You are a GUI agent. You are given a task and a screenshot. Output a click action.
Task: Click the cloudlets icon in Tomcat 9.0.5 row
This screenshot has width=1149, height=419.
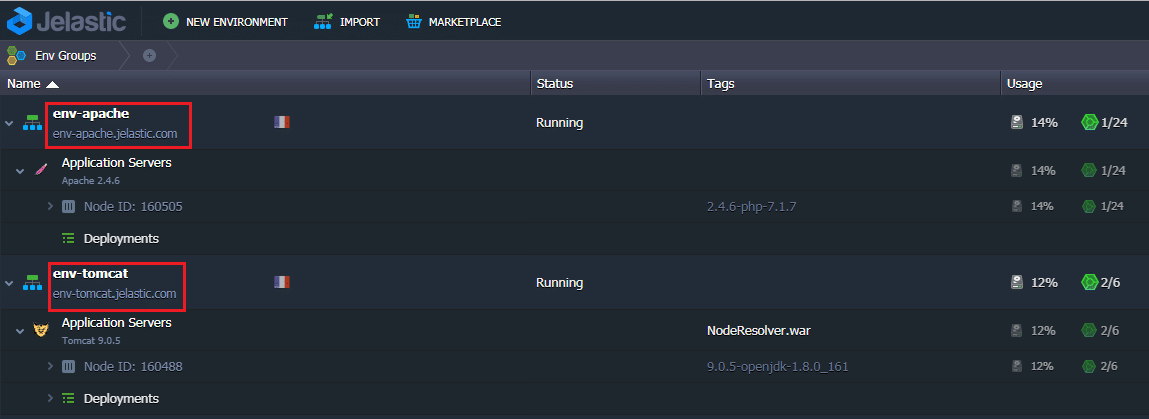(1089, 330)
